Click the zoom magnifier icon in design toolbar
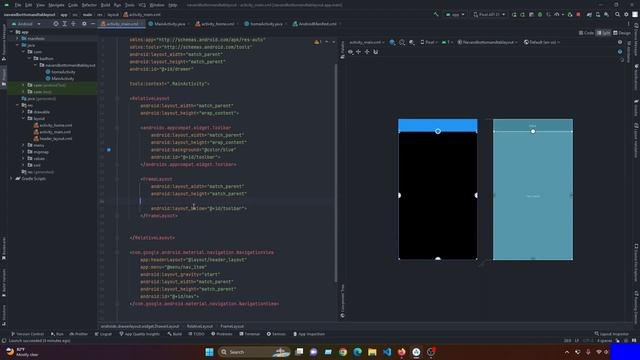 click(402, 42)
